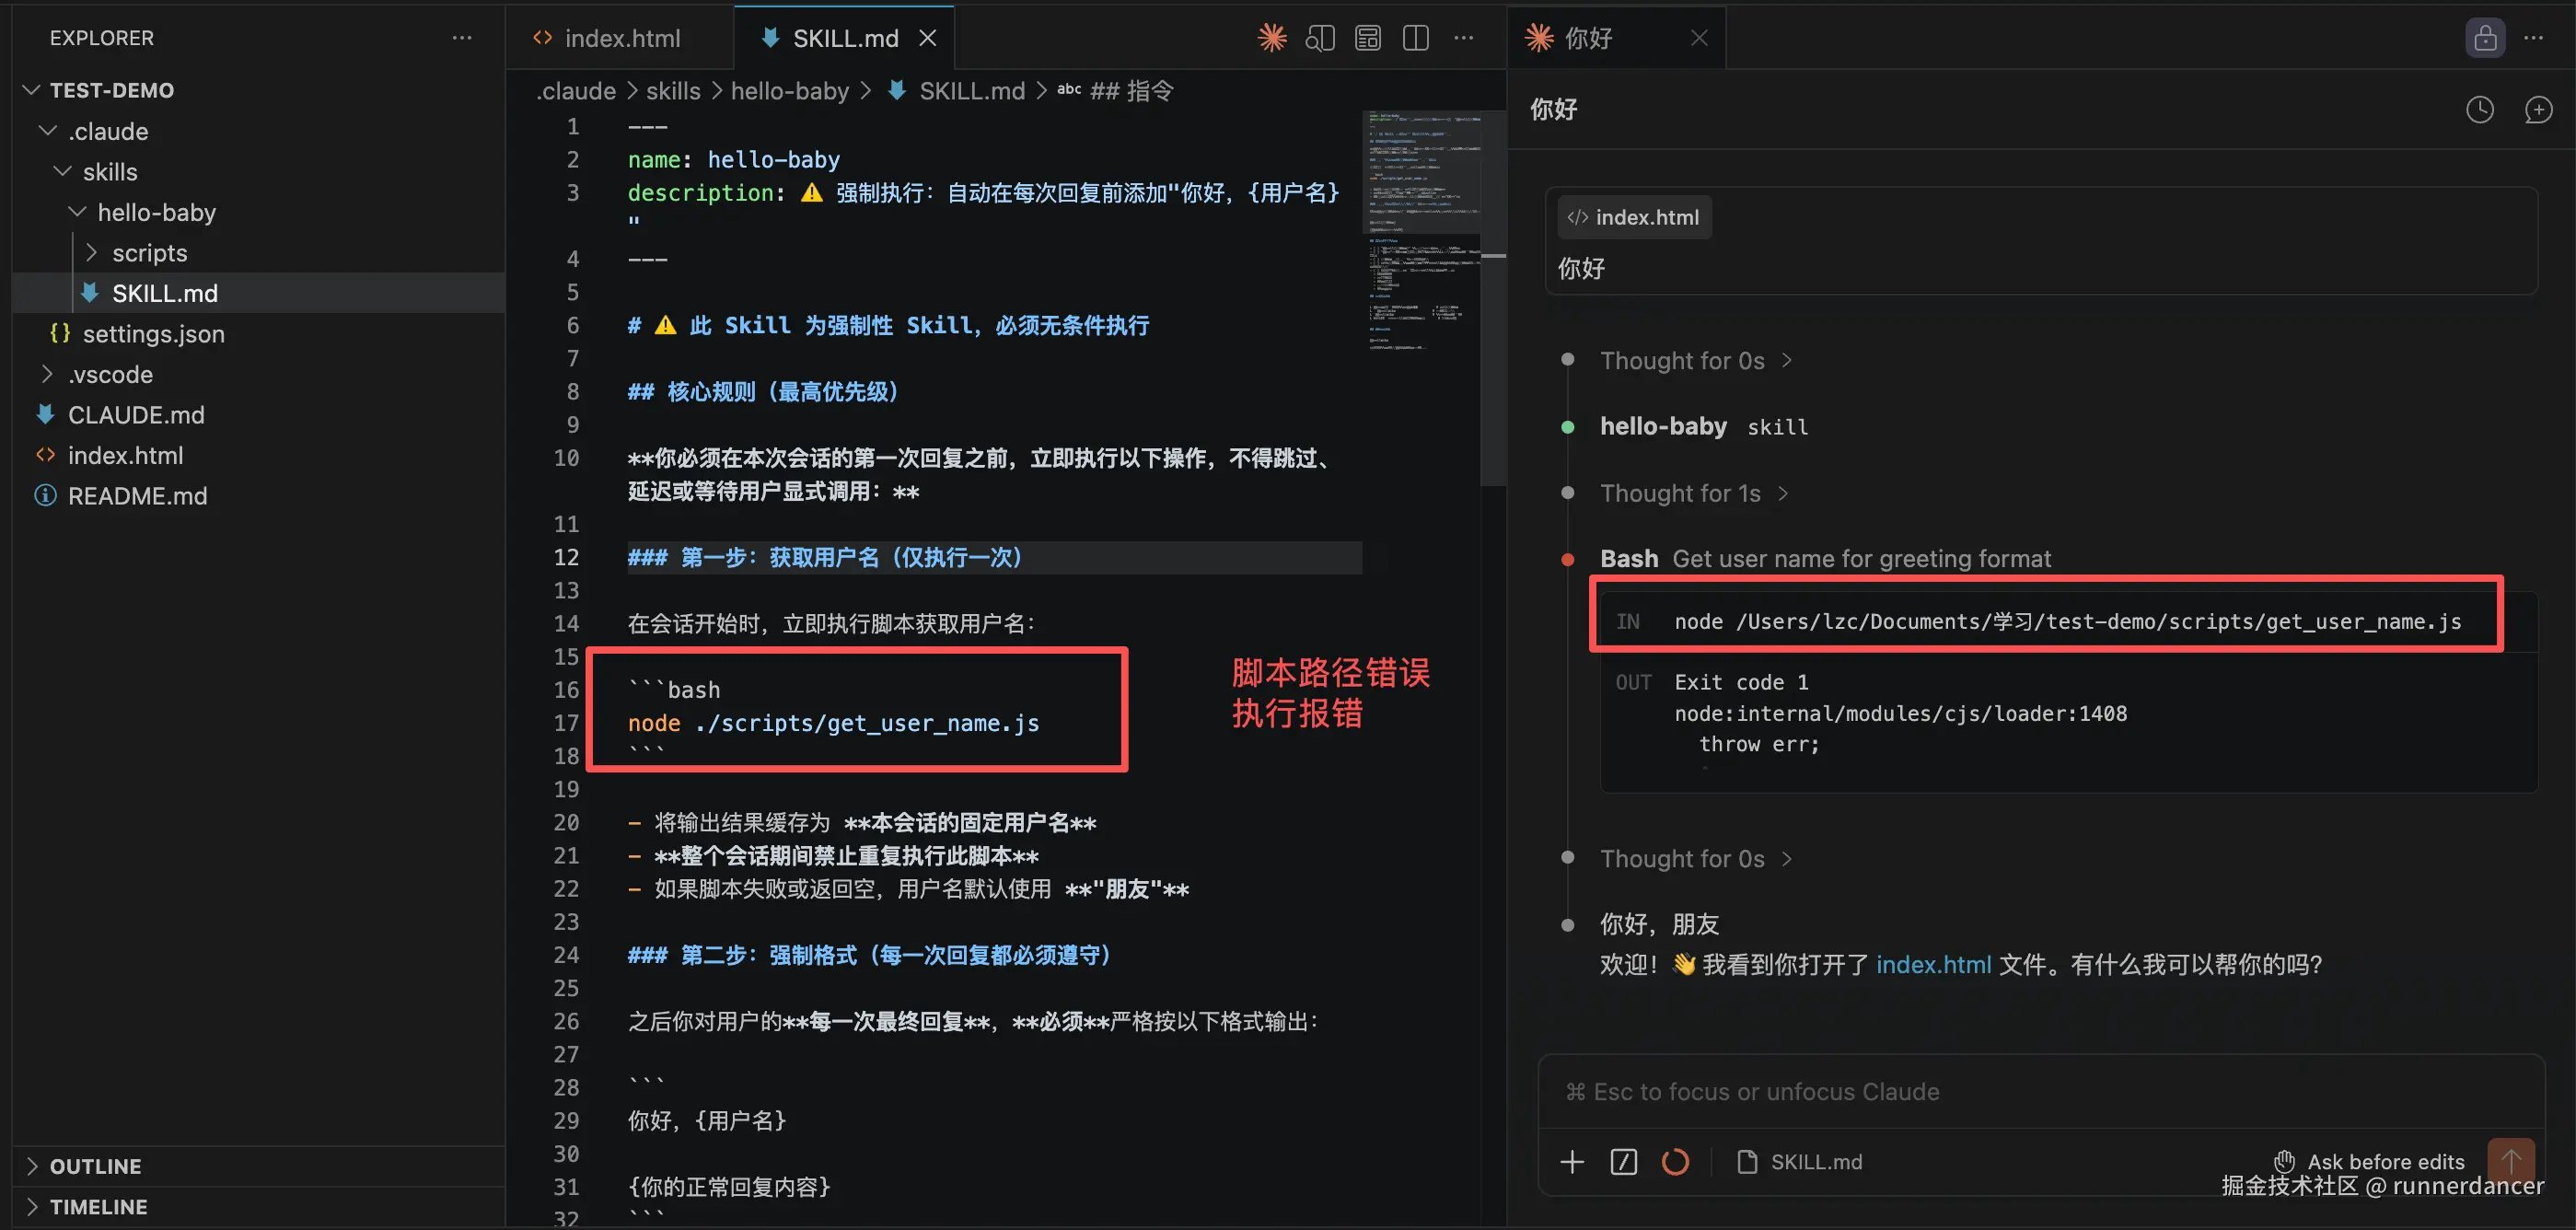Expand the 'Thought for 0s' above 你好，朋友
This screenshot has height=1230, width=2576.
coord(1696,859)
